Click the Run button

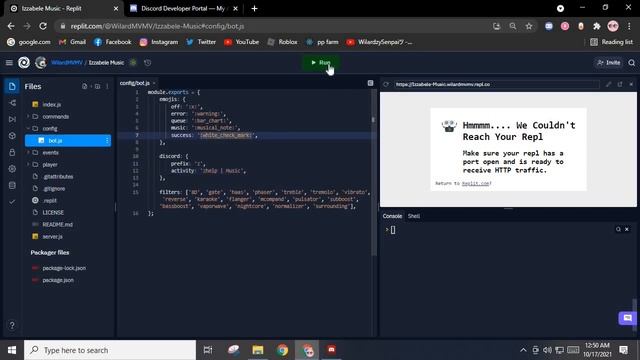point(320,62)
